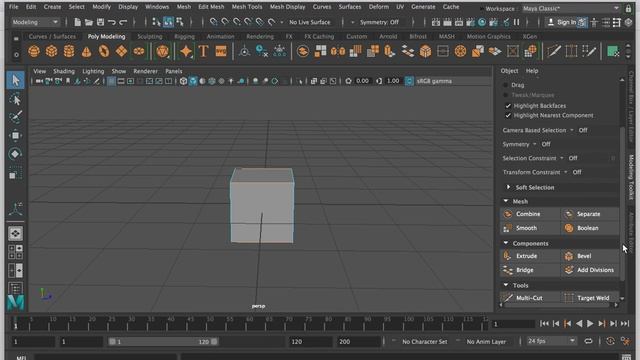This screenshot has width=640, height=360.
Task: Click the viewport gamma value field
Action: [x=393, y=81]
